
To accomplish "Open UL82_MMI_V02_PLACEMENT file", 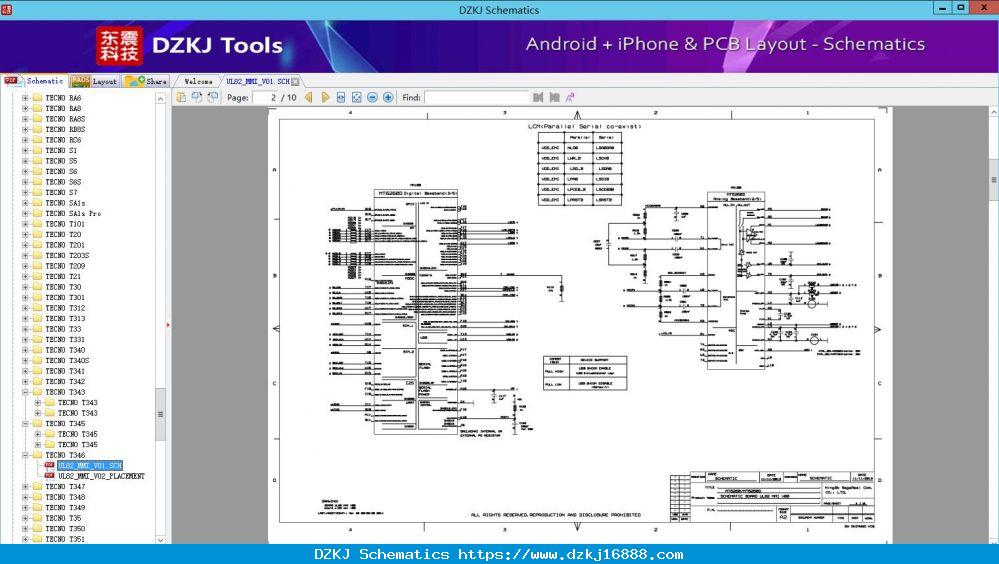I will pyautogui.click(x=101, y=476).
